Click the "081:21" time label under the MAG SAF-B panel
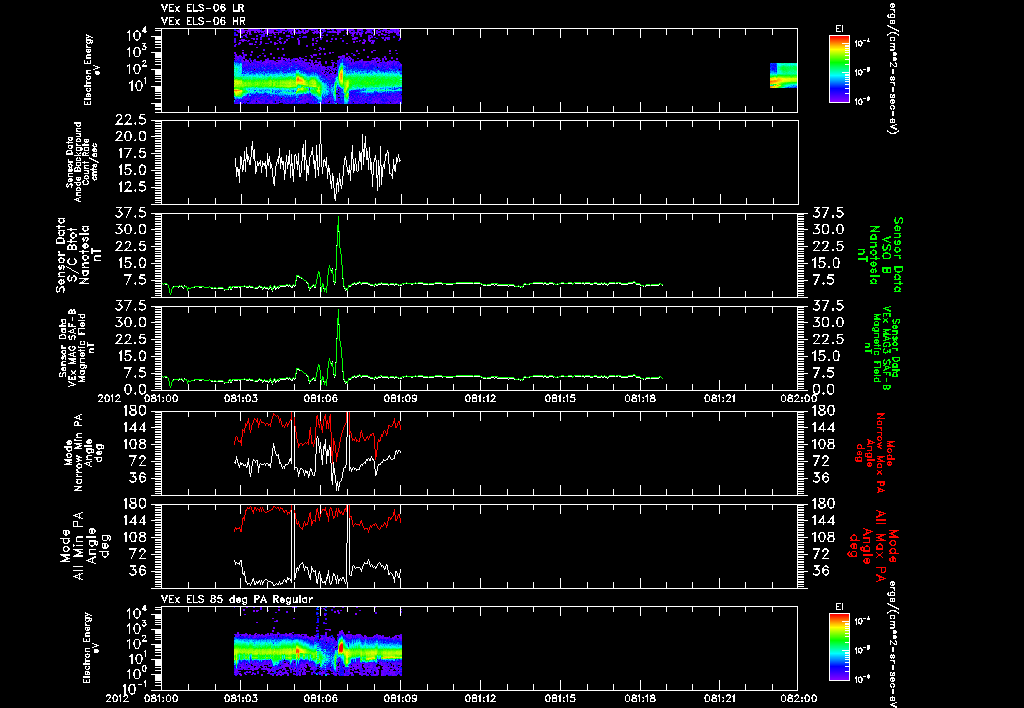This screenshot has width=1024, height=708. coord(720,398)
